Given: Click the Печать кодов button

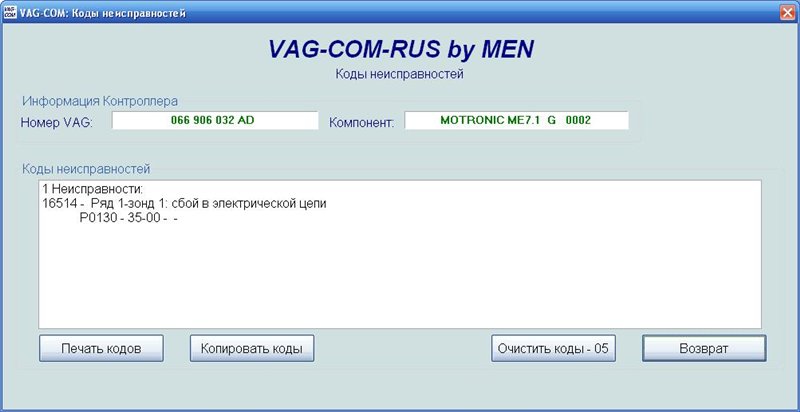Looking at the screenshot, I should pos(101,348).
